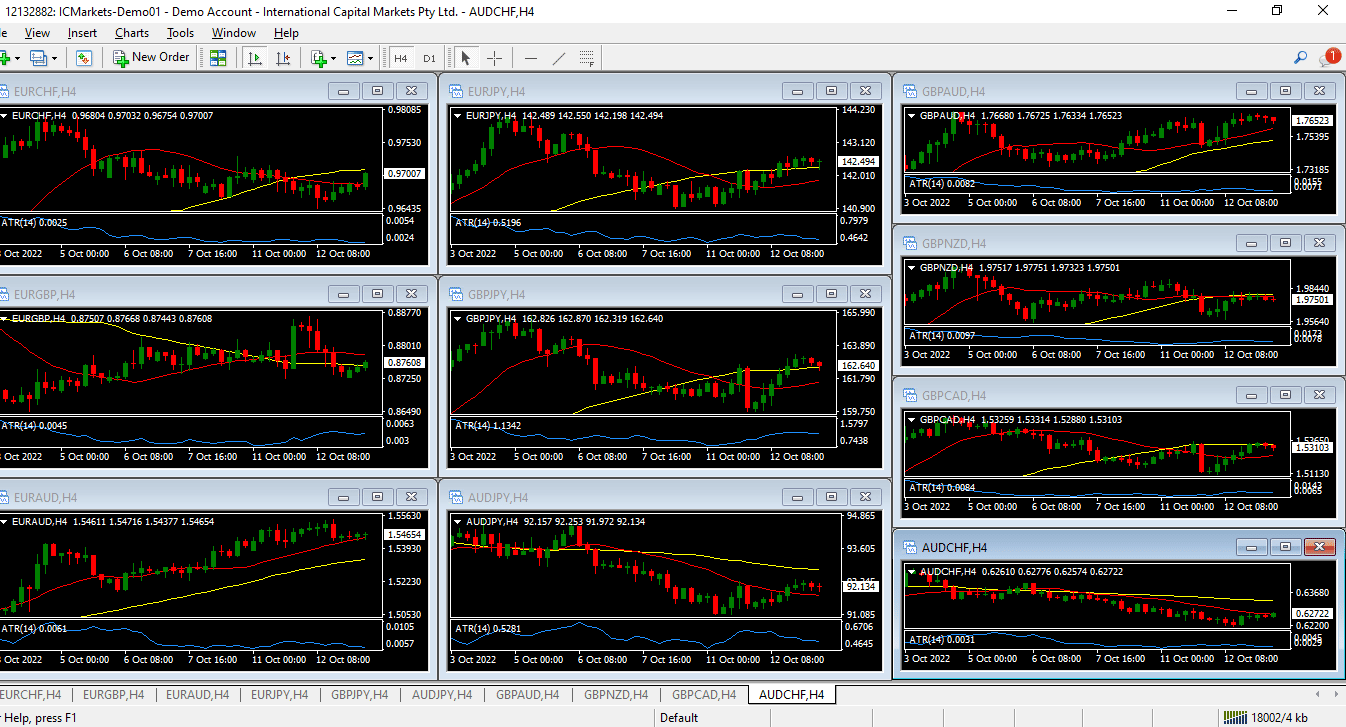Pick the Horizontal Line drawing tool
This screenshot has height=727, width=1346.
(530, 58)
